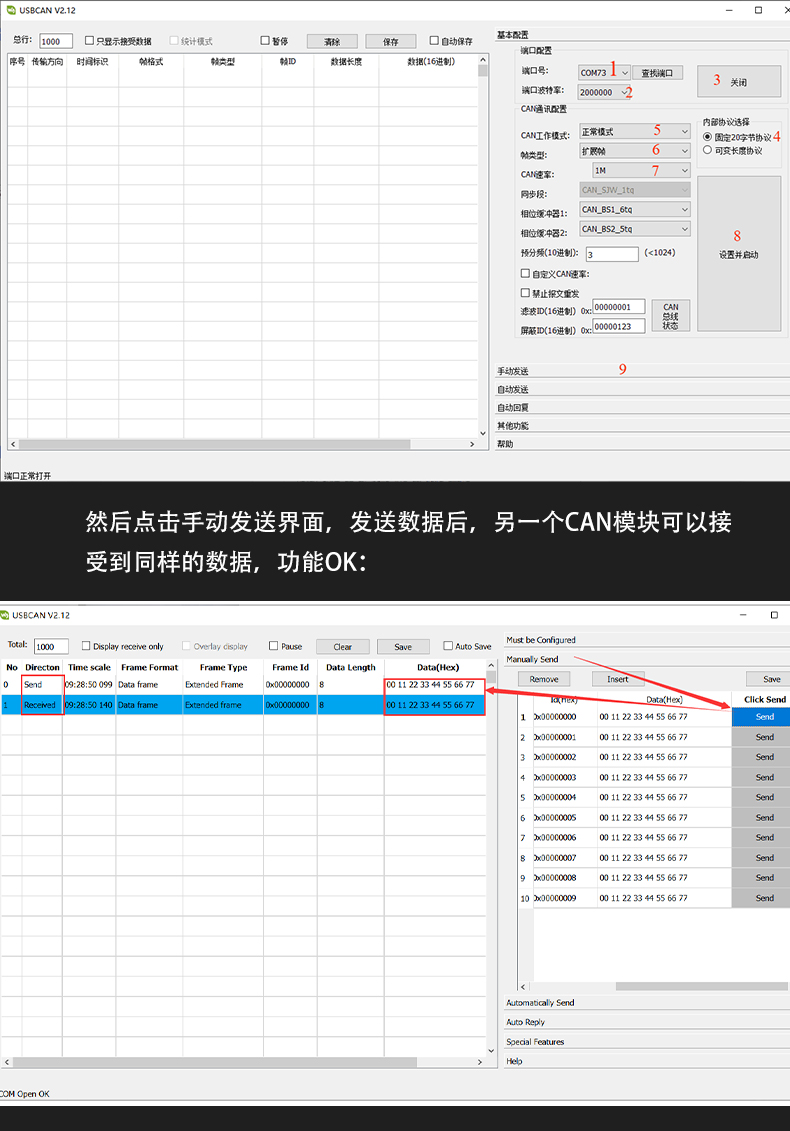790x1131 pixels.
Task: Open the 手动发送 section
Action: point(514,371)
